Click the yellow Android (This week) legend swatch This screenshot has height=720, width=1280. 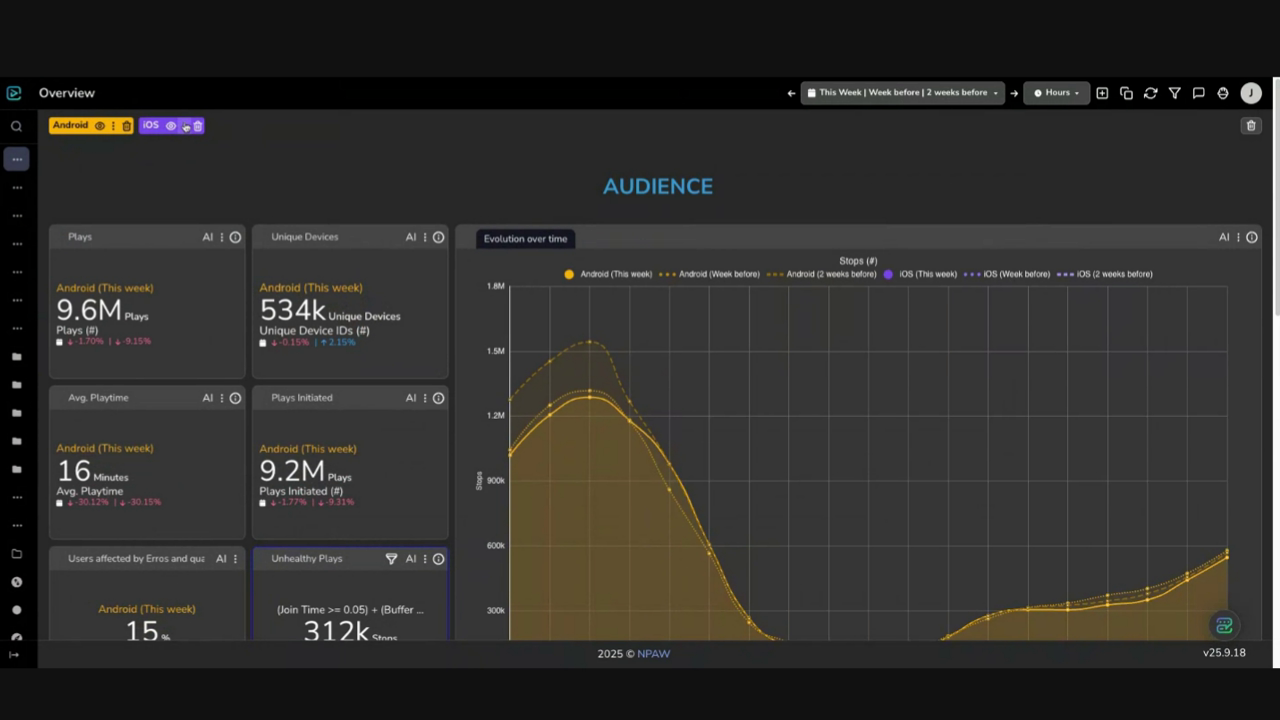[569, 274]
